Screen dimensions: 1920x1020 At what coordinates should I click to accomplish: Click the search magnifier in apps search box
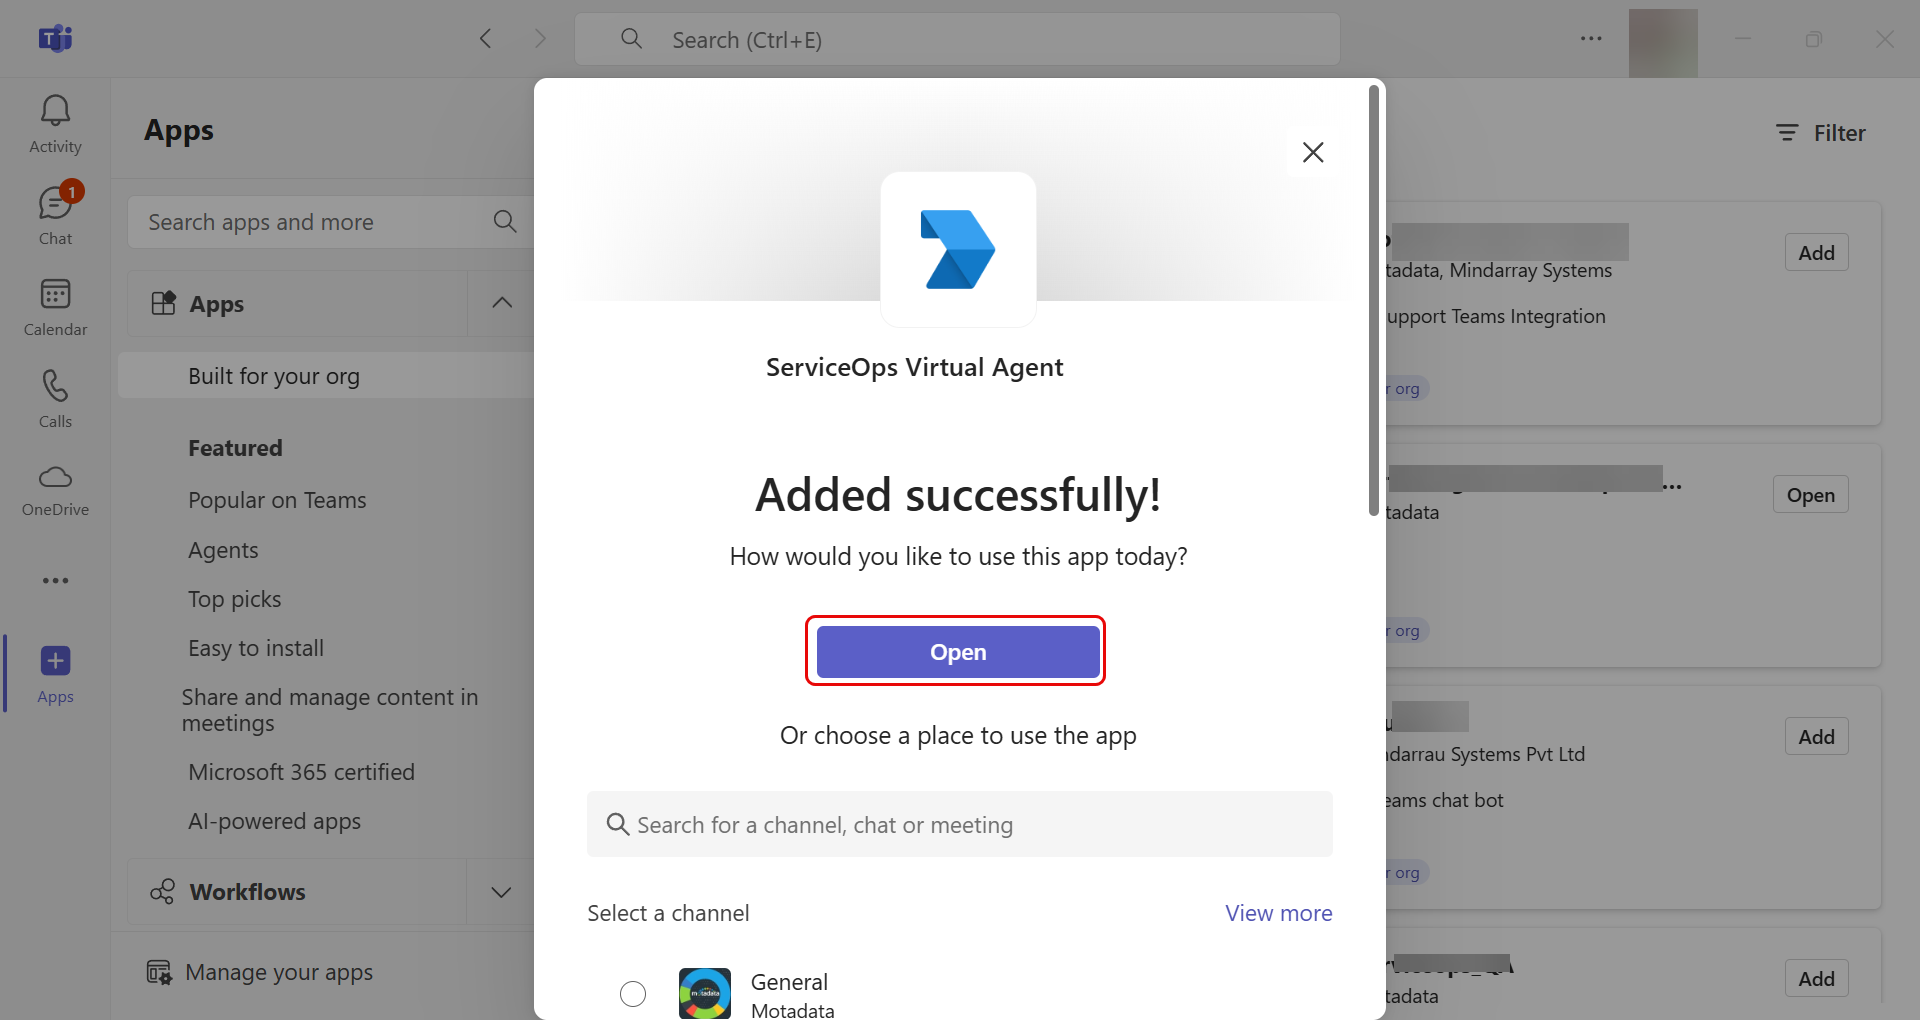coord(505,222)
